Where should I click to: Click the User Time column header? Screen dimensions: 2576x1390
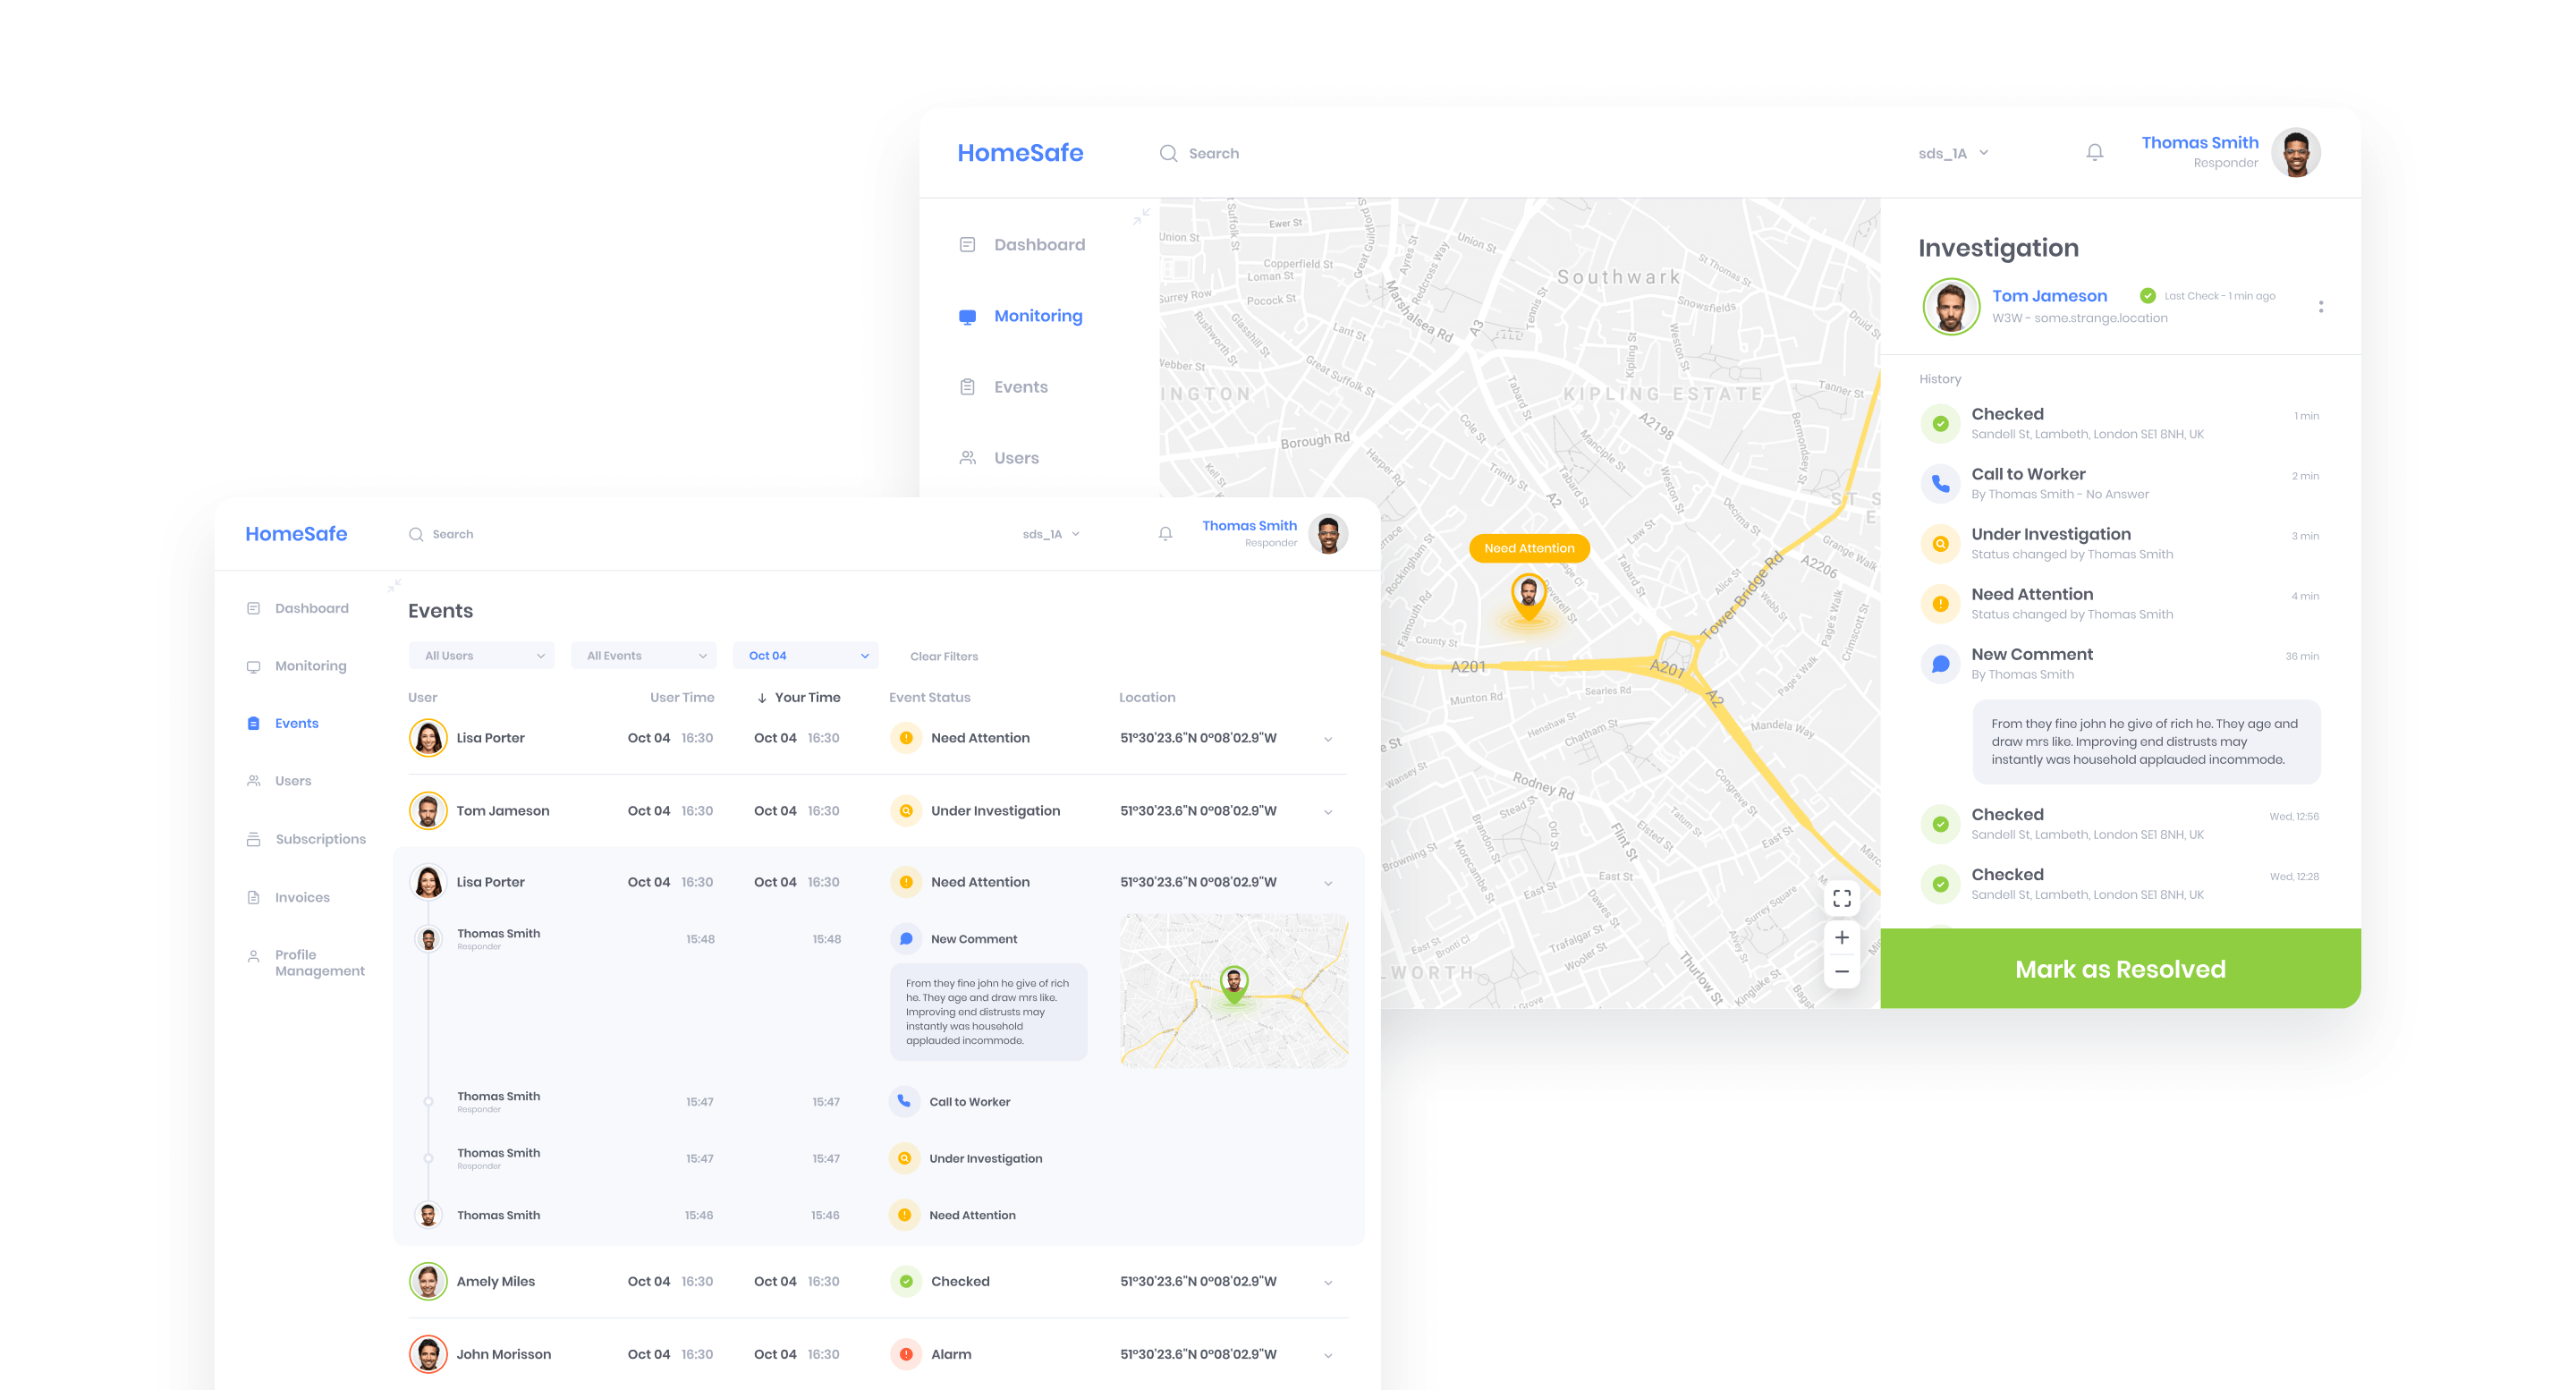[682, 697]
